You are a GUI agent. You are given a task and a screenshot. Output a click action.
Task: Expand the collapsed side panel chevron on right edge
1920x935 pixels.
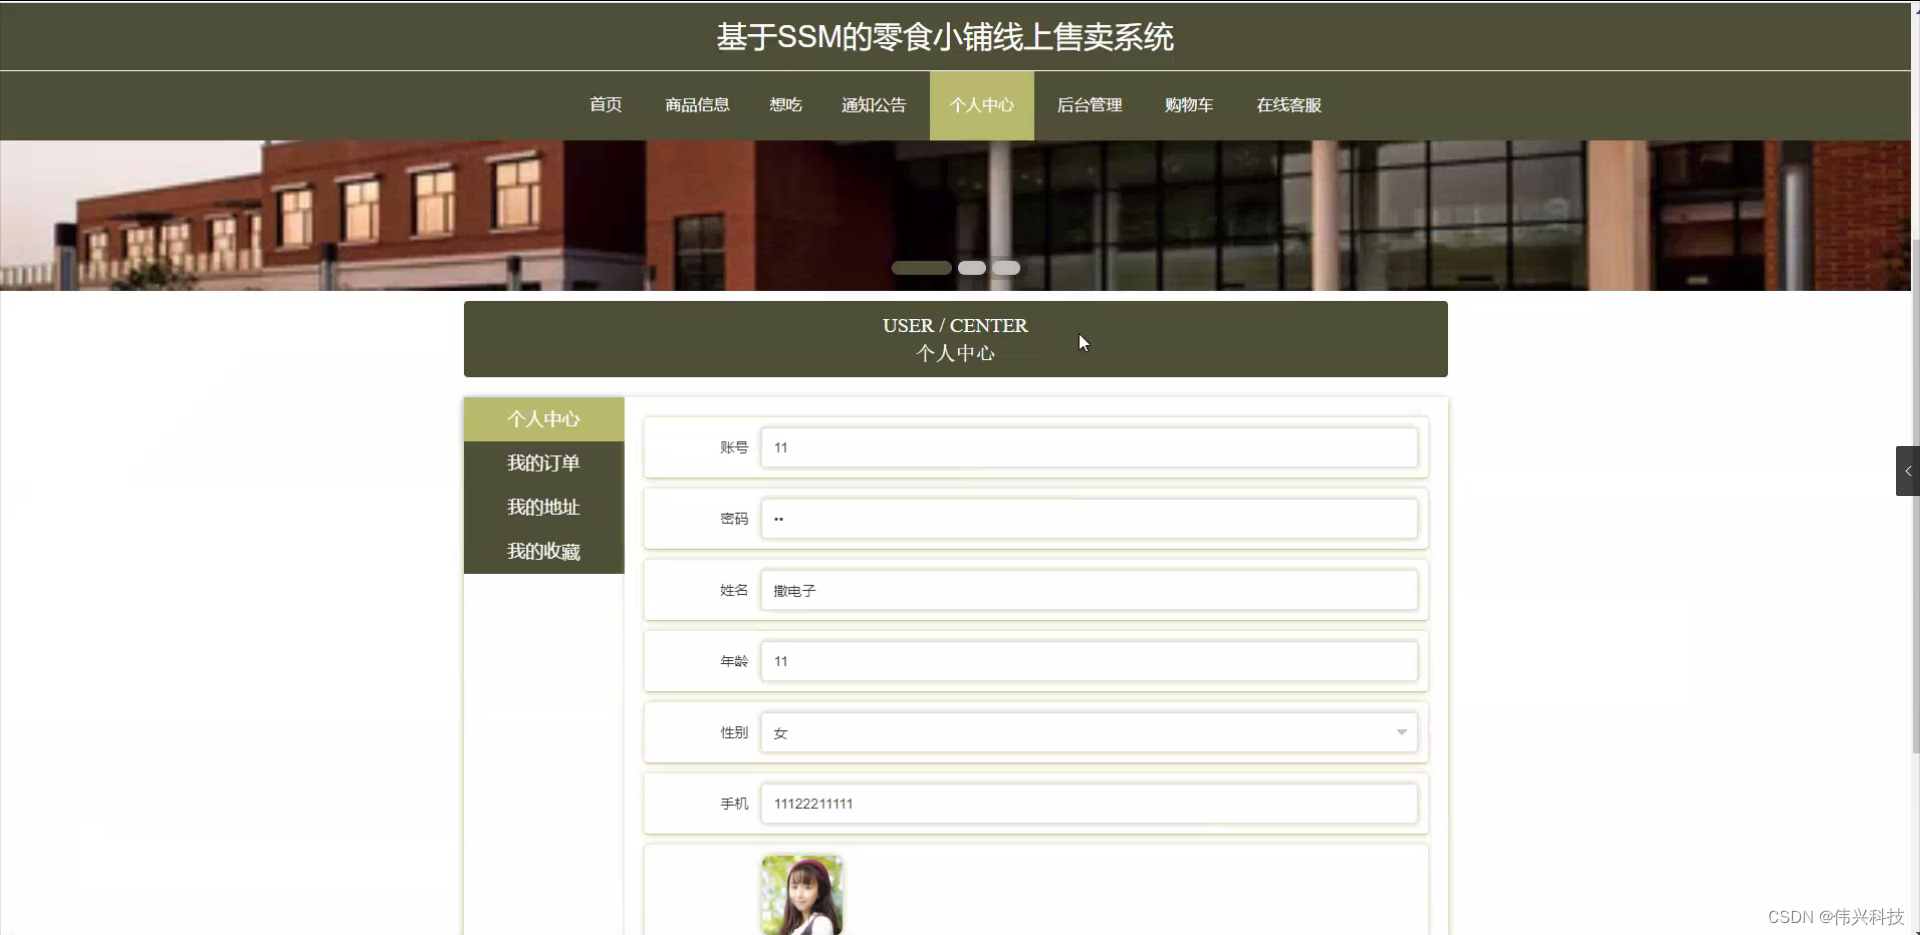coord(1906,470)
